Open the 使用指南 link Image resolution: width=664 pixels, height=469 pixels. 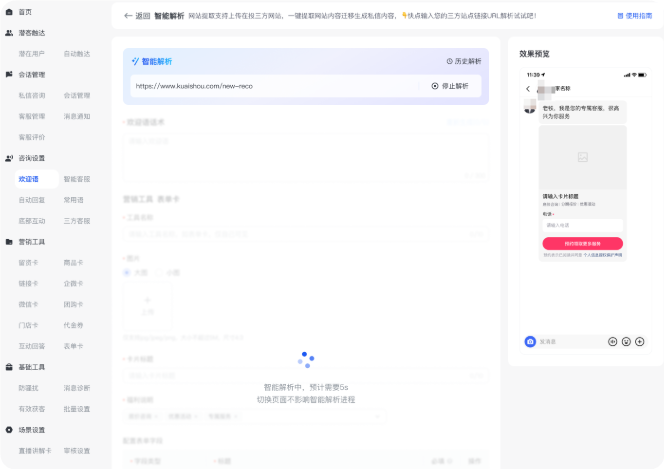[x=635, y=16]
